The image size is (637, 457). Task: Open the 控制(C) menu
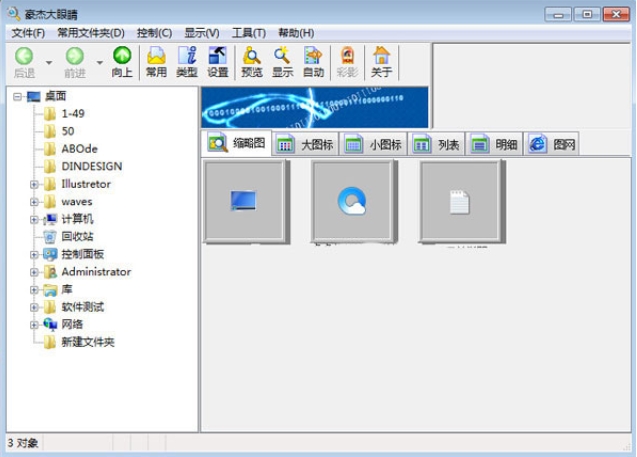click(154, 33)
